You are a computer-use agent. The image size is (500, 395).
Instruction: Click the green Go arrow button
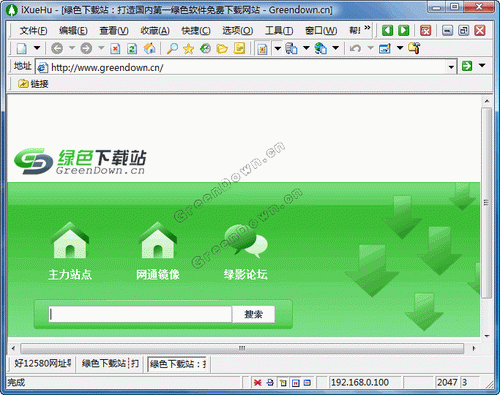coord(467,66)
